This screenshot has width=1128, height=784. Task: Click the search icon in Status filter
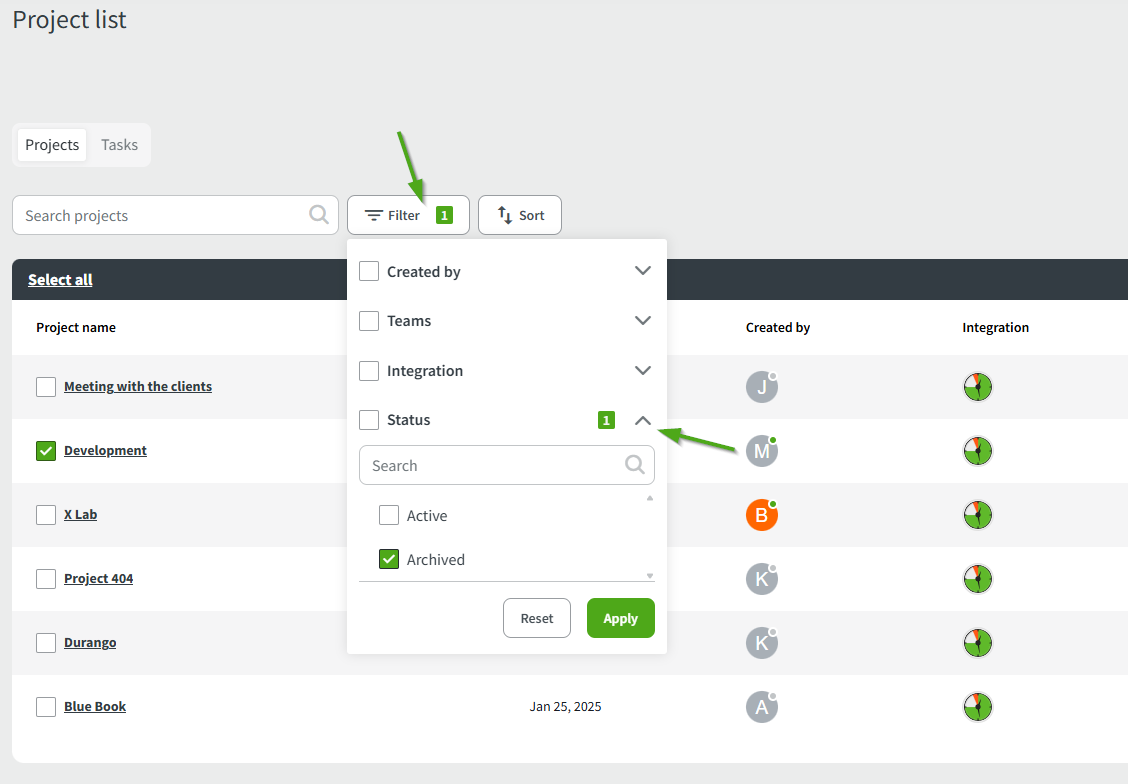635,465
